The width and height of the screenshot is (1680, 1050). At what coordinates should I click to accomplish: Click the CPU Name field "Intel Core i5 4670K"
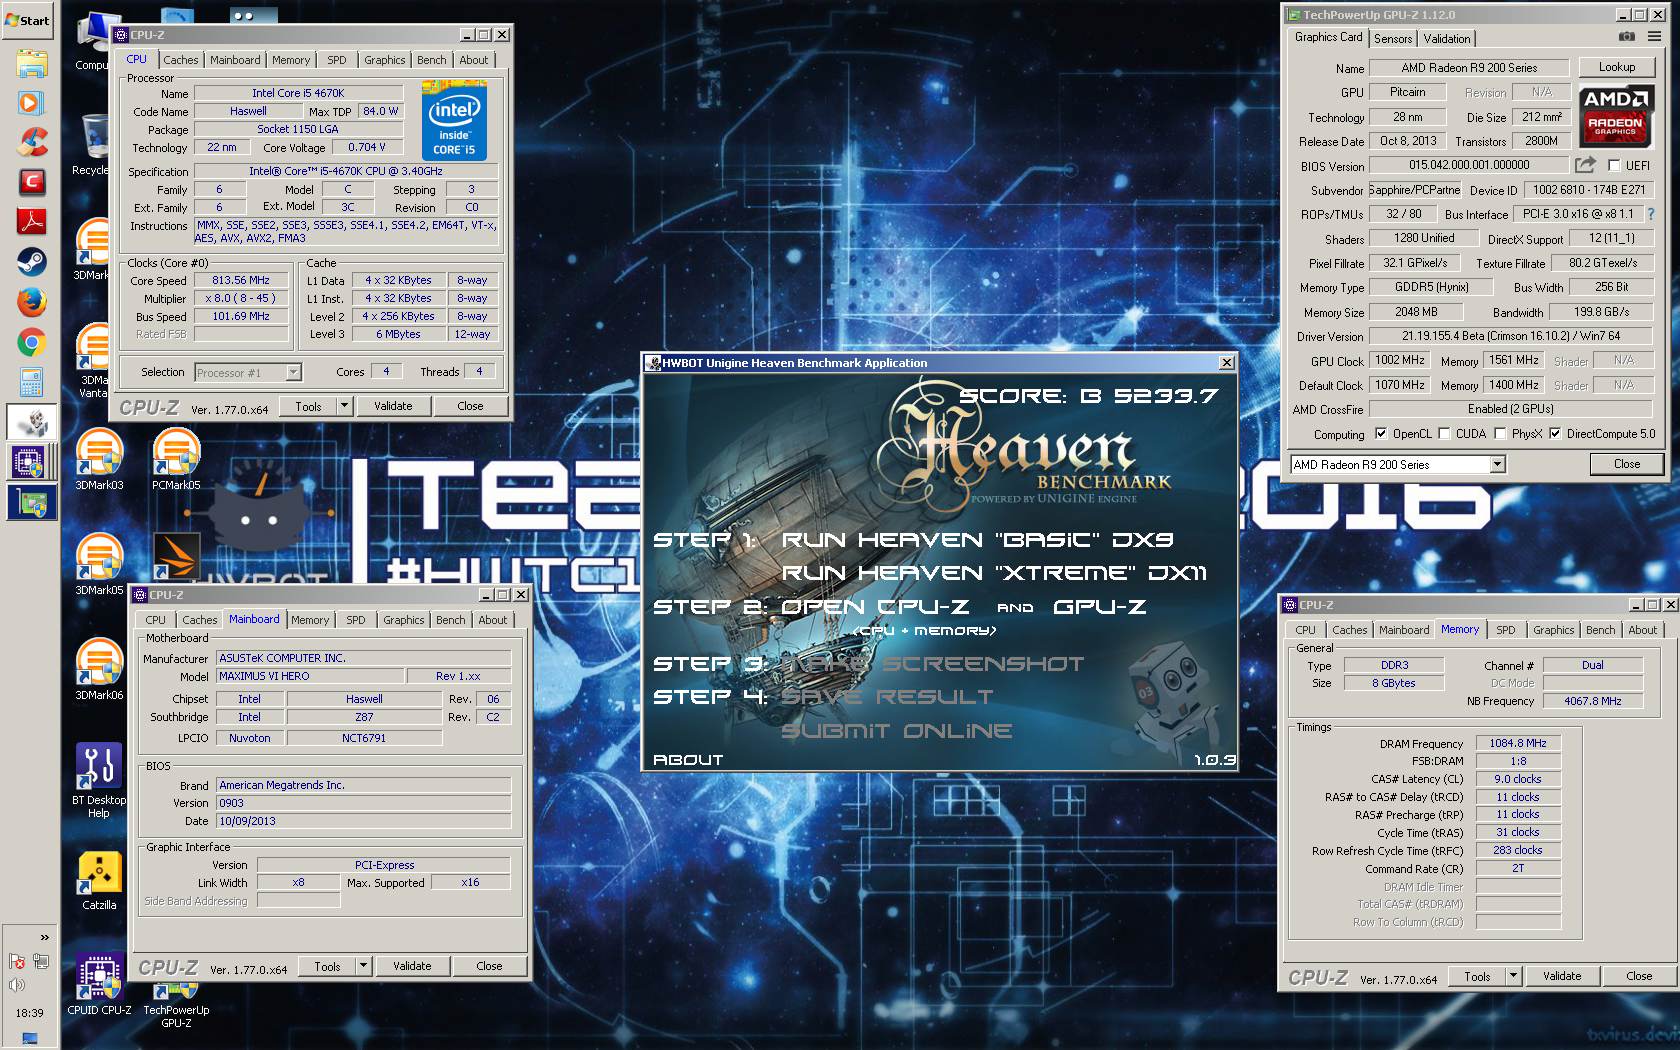click(x=298, y=93)
